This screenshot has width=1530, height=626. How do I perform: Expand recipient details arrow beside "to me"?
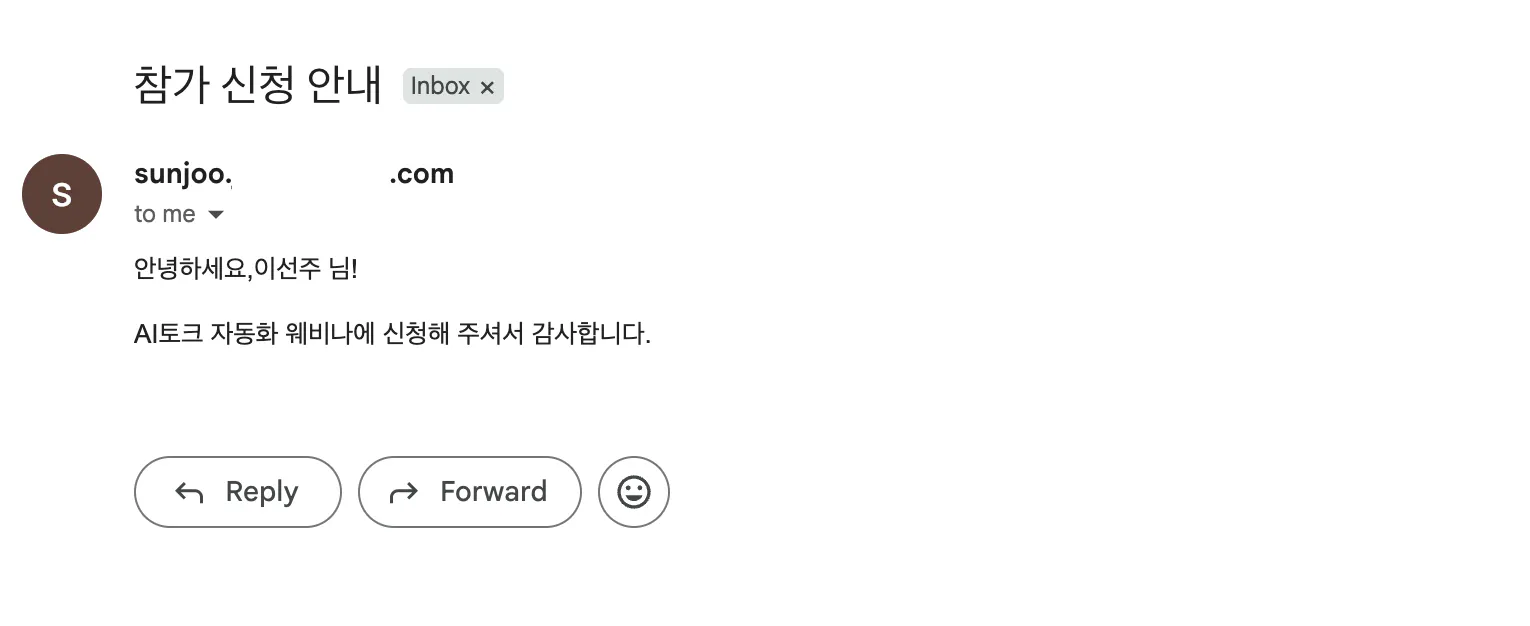tap(216, 215)
